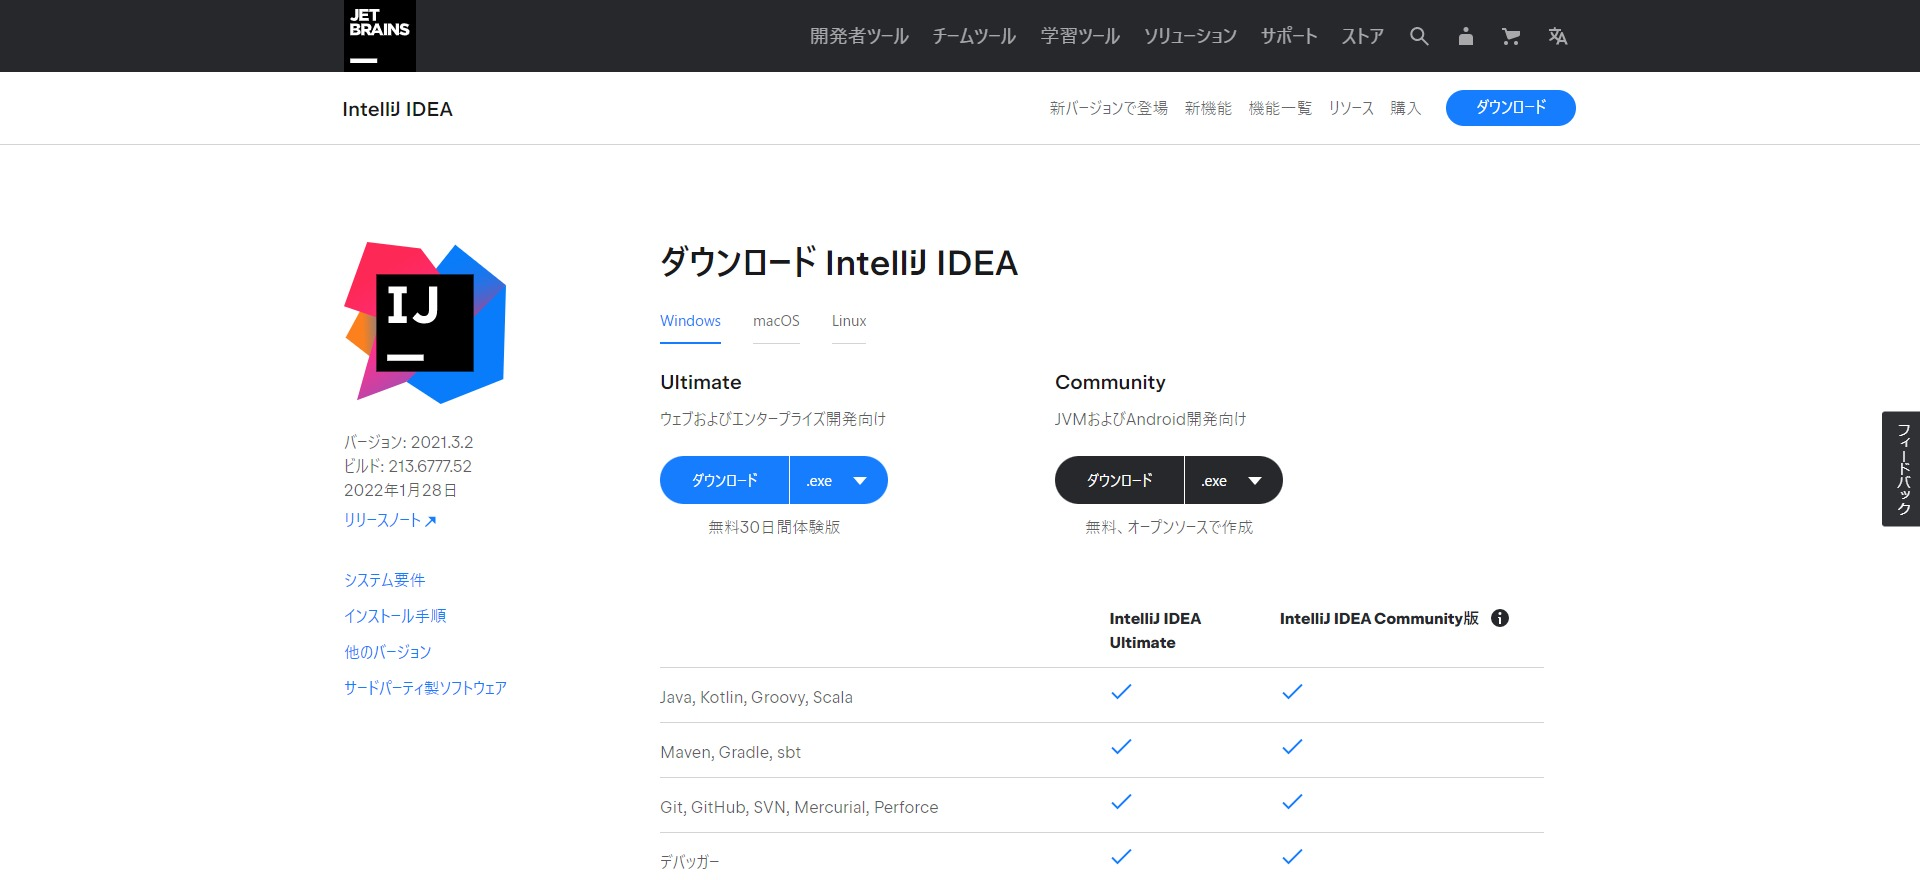Open サードパーティ製ソフトウェア link
This screenshot has height=880, width=1920.
tap(425, 688)
